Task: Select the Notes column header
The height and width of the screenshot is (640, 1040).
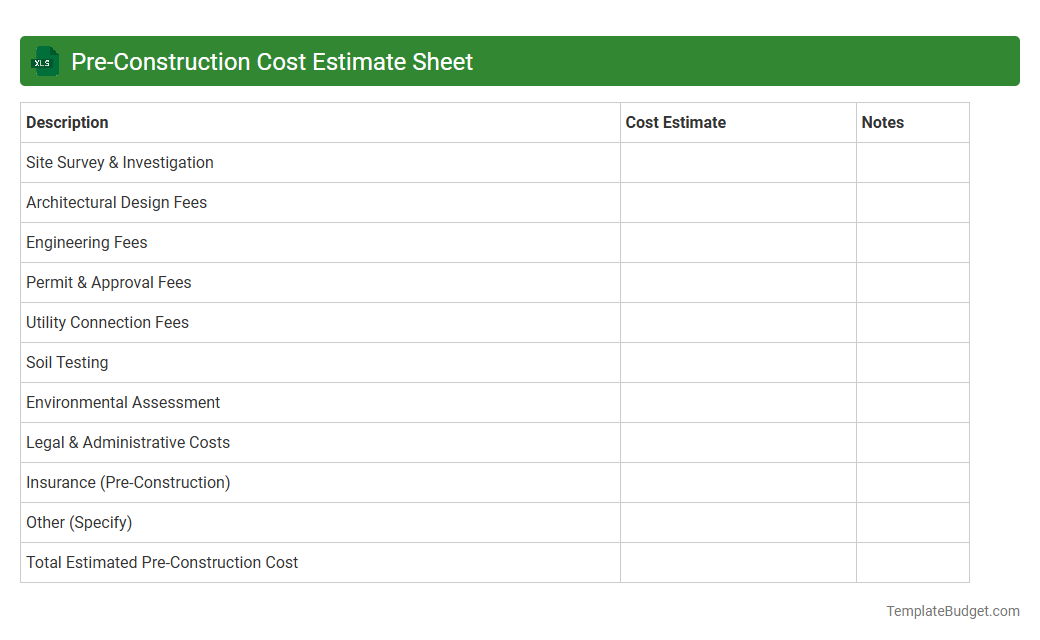Action: point(883,122)
